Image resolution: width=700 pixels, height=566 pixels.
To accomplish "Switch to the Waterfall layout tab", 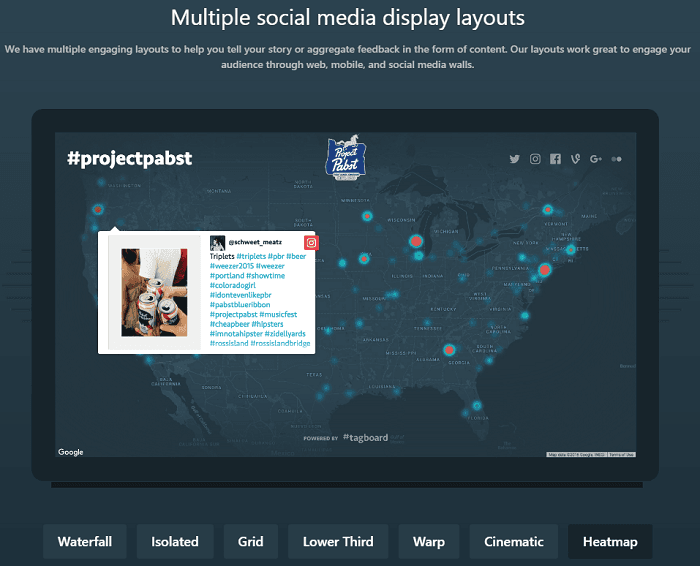I will [x=85, y=542].
